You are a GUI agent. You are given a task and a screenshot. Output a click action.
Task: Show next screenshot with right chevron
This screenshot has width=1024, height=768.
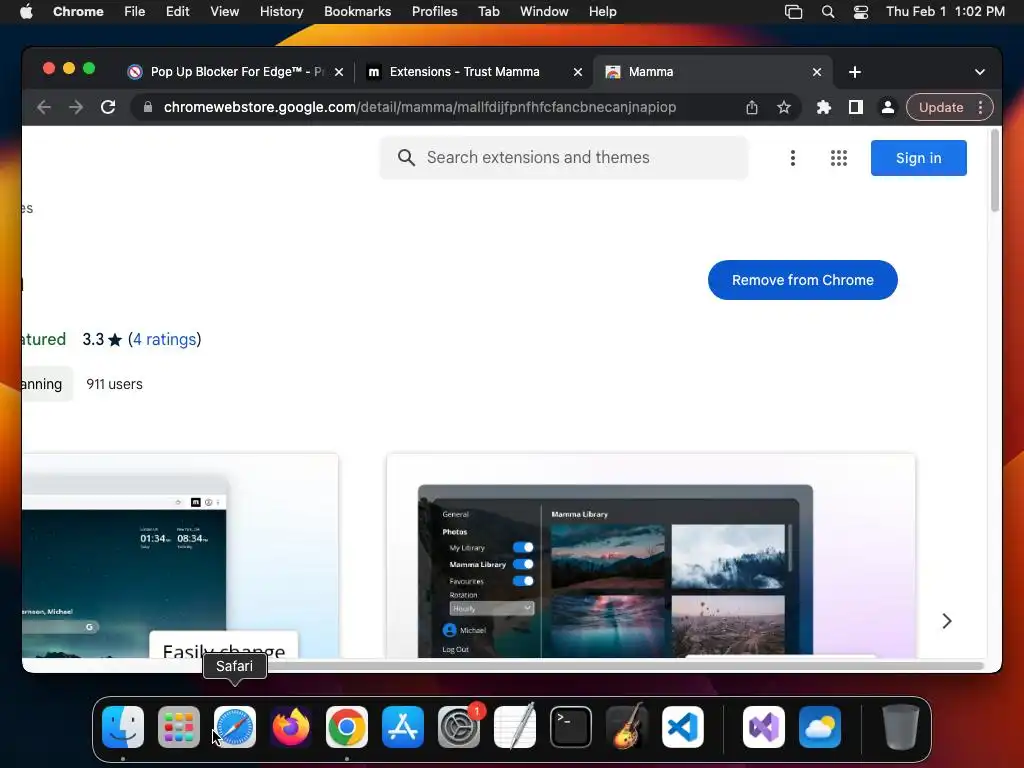click(x=947, y=621)
